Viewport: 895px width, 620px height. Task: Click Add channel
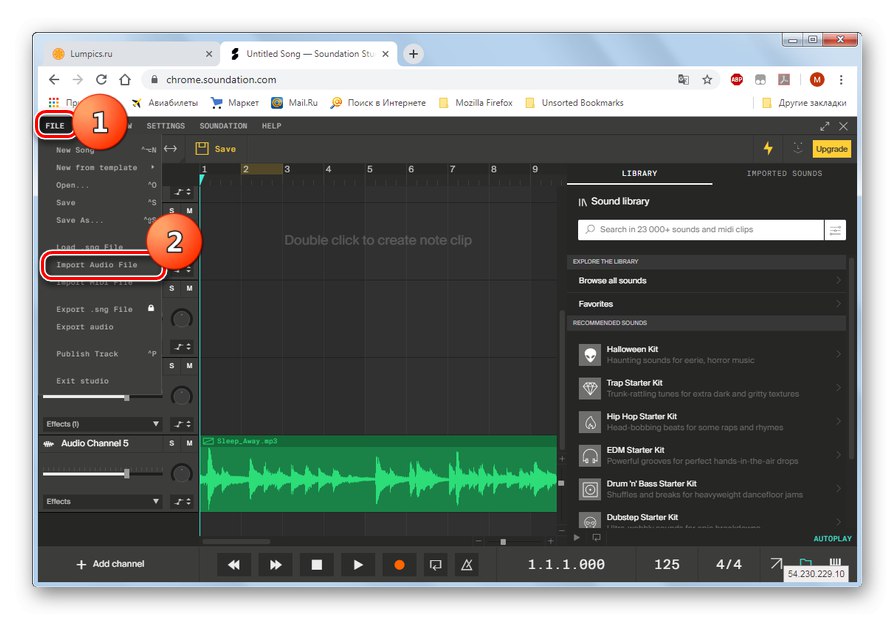(110, 564)
